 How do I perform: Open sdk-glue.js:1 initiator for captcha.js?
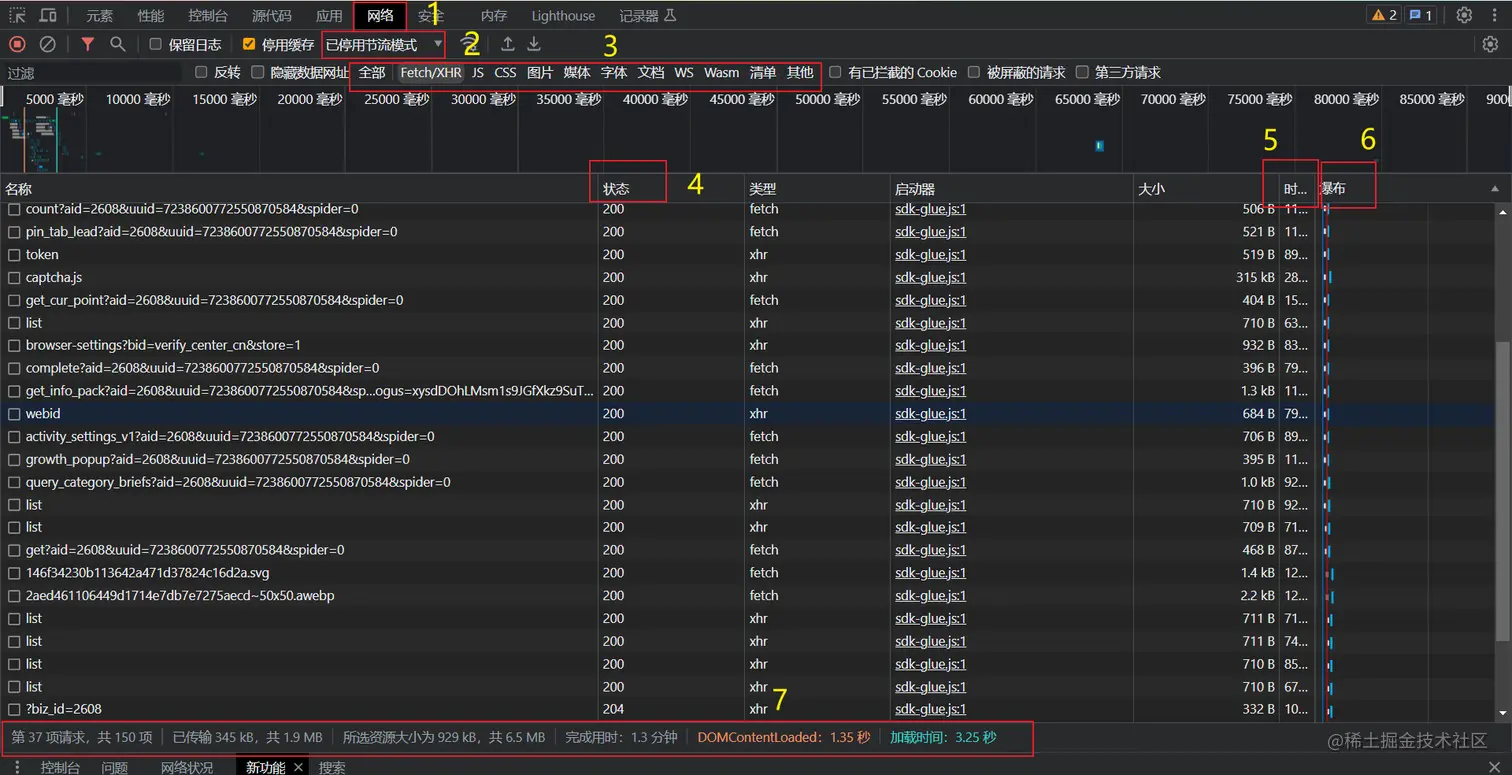(930, 277)
